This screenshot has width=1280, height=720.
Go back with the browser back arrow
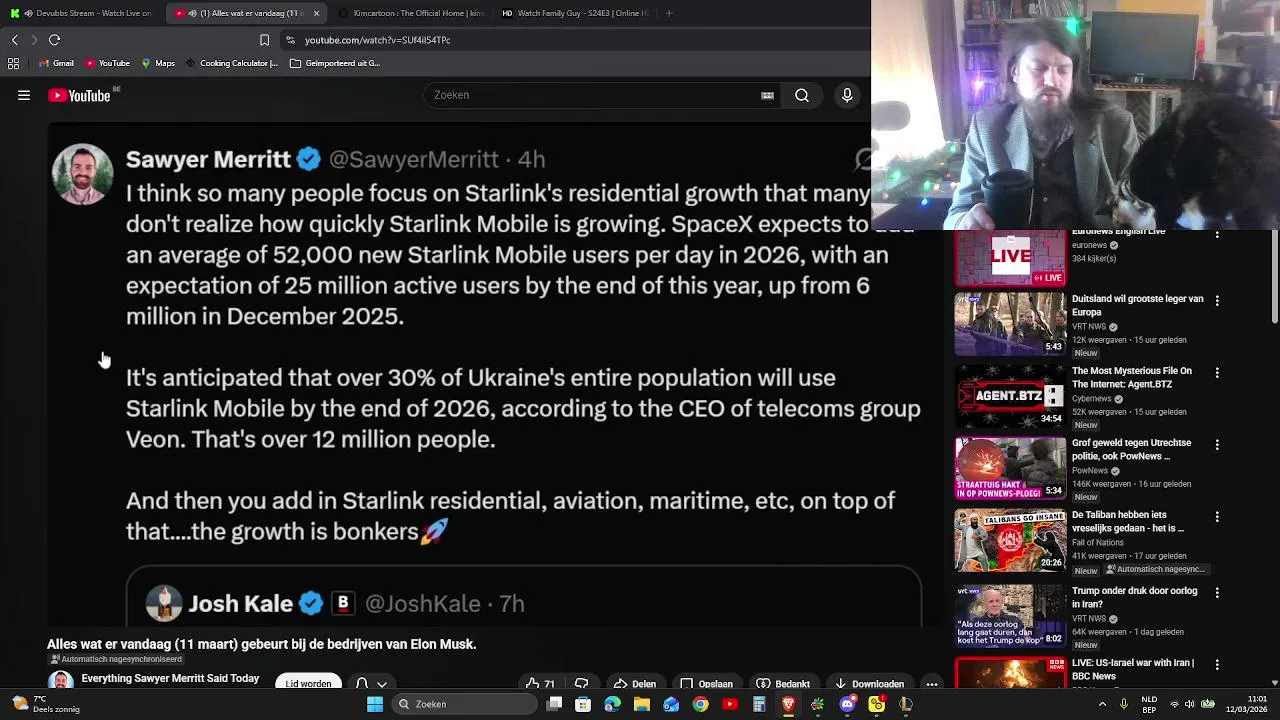pos(14,40)
